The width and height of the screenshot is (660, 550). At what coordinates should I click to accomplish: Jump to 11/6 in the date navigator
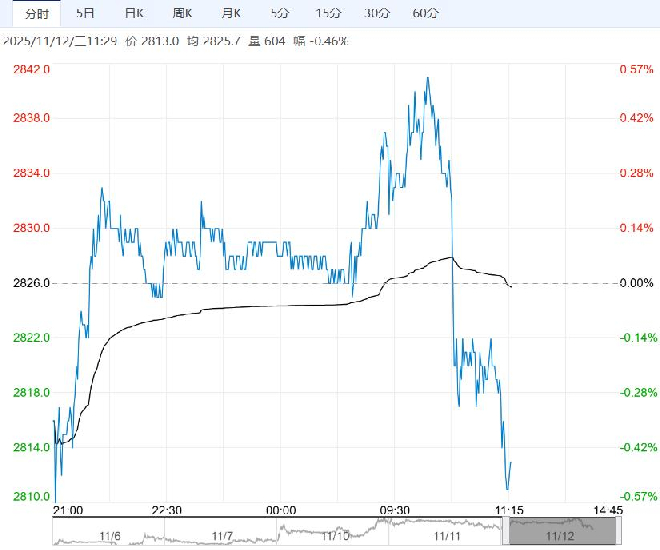tap(108, 536)
